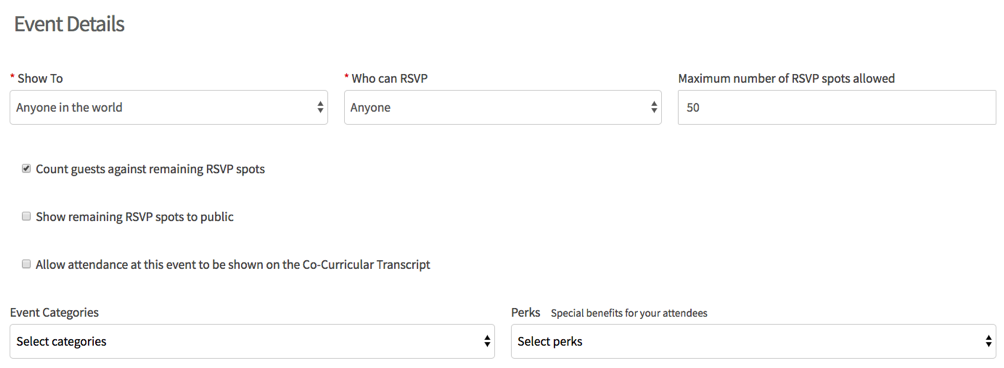The height and width of the screenshot is (368, 1004).
Task: Enable Show remaining RSVP spots to public
Action: point(26,217)
